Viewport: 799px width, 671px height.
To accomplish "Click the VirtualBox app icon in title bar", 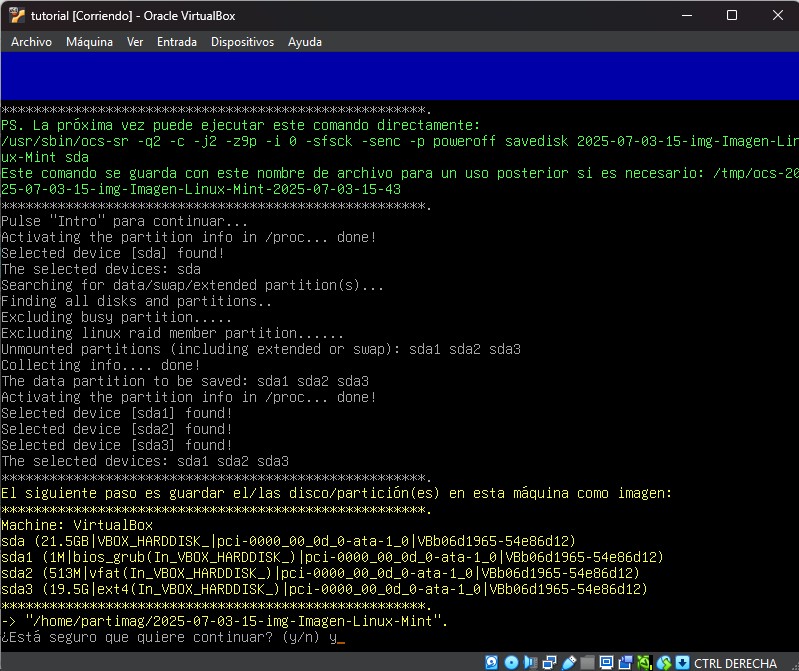I will pos(16,15).
